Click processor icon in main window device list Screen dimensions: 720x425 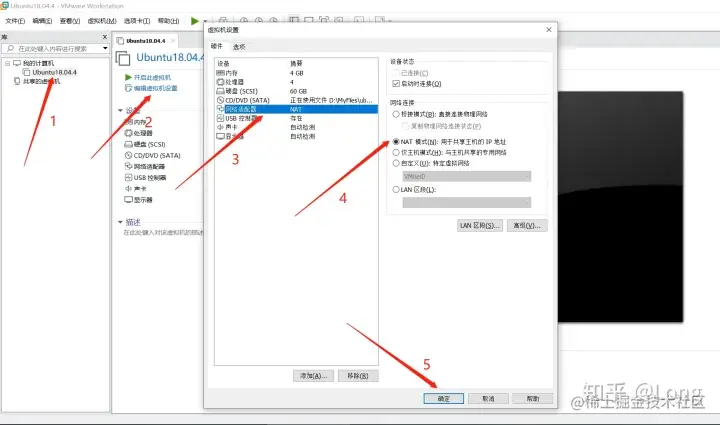tap(129, 133)
